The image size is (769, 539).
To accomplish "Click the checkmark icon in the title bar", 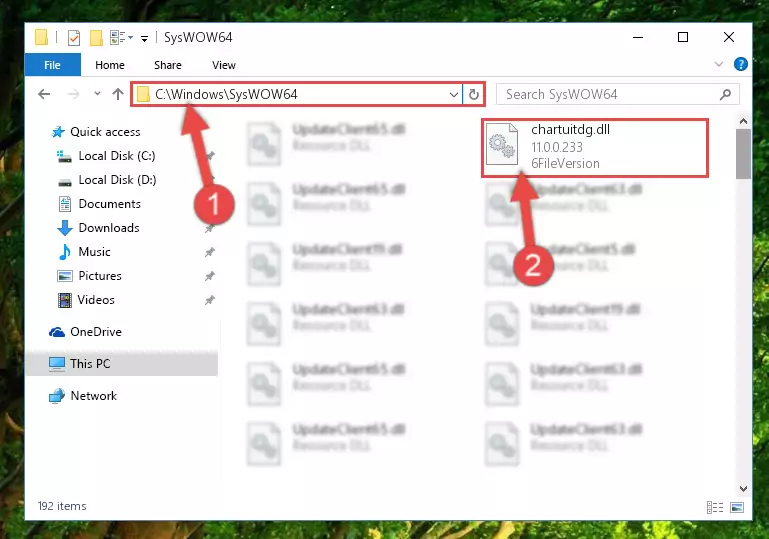I will click(x=74, y=37).
